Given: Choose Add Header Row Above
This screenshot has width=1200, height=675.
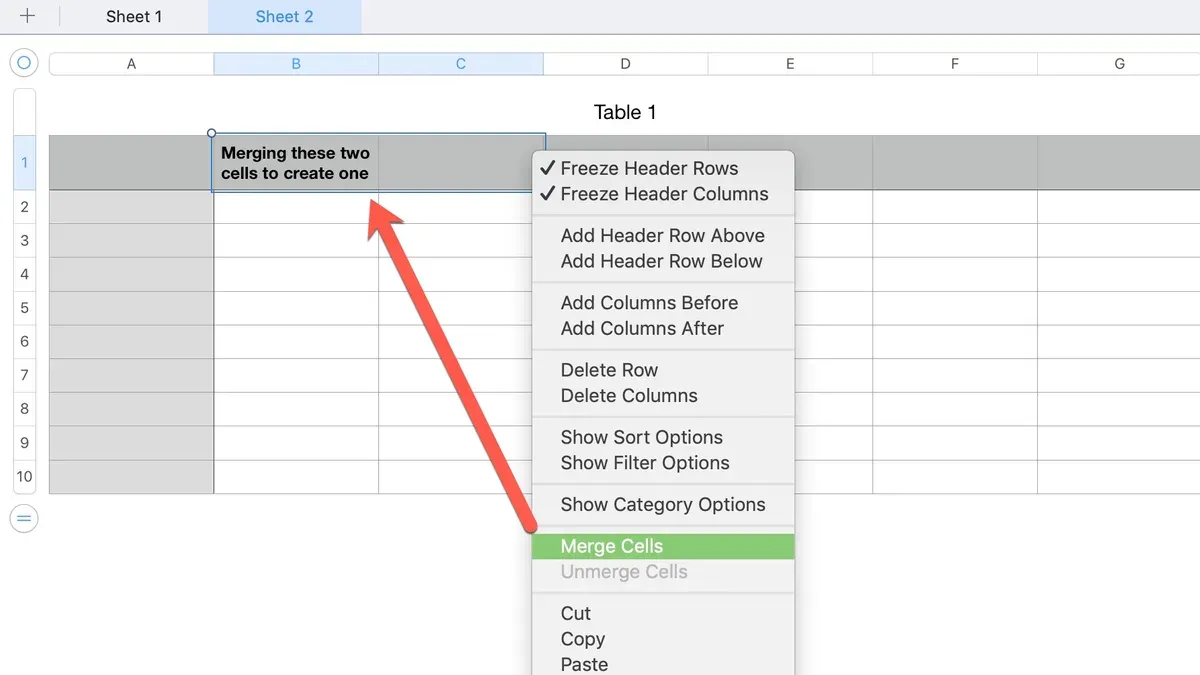Looking at the screenshot, I should (664, 235).
